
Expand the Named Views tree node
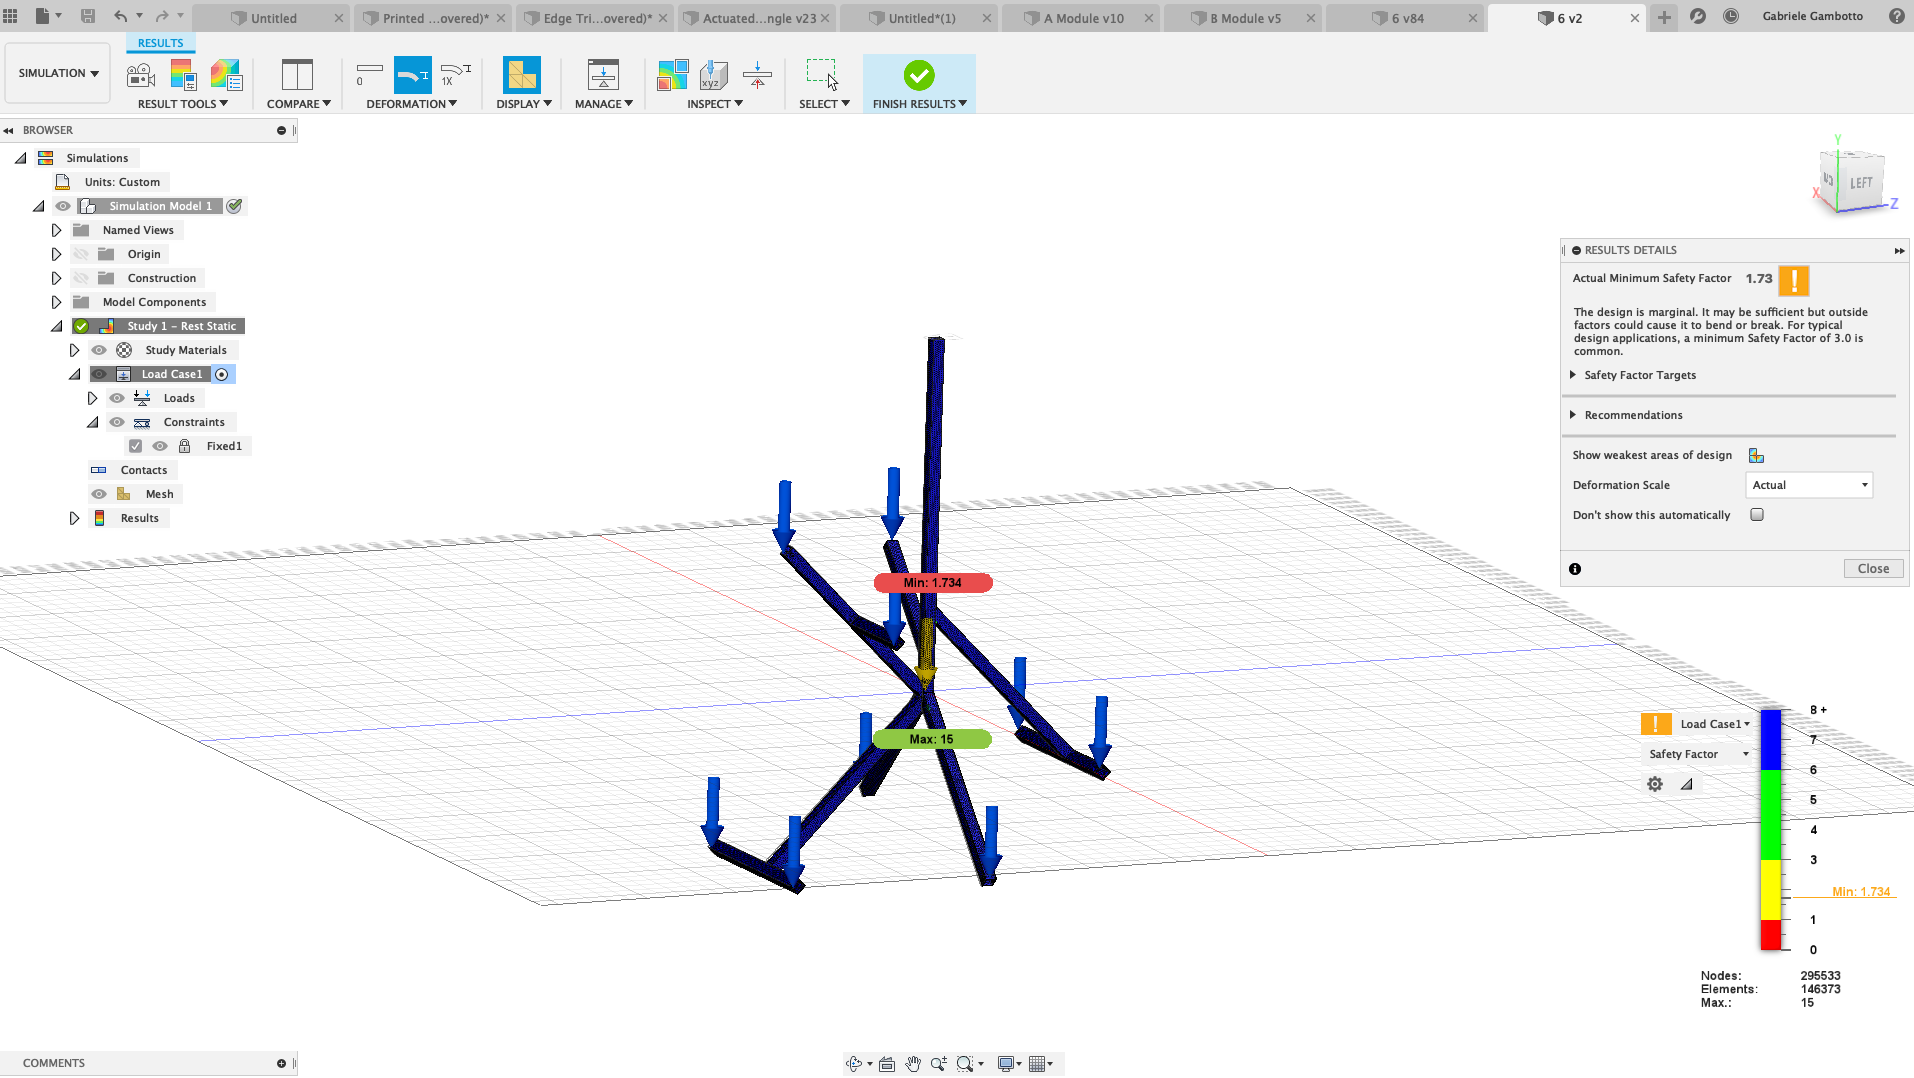[x=56, y=229]
